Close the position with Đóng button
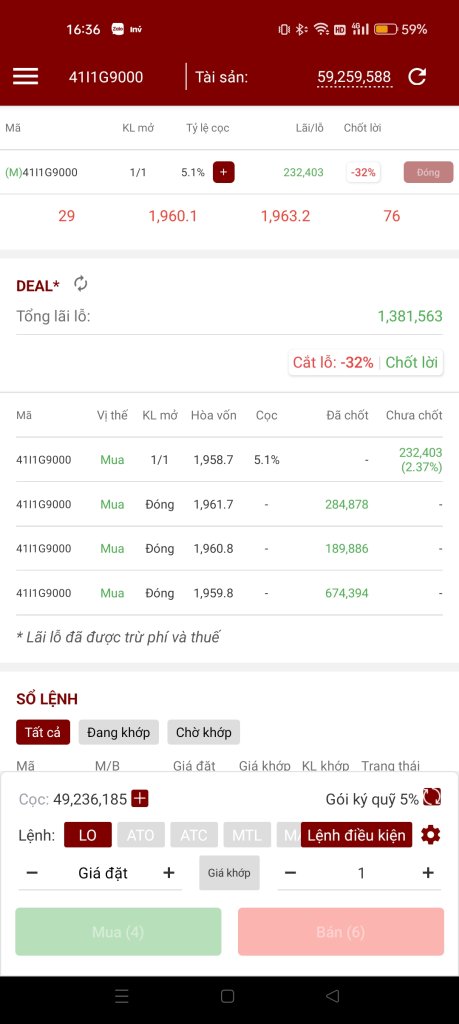 click(x=428, y=172)
